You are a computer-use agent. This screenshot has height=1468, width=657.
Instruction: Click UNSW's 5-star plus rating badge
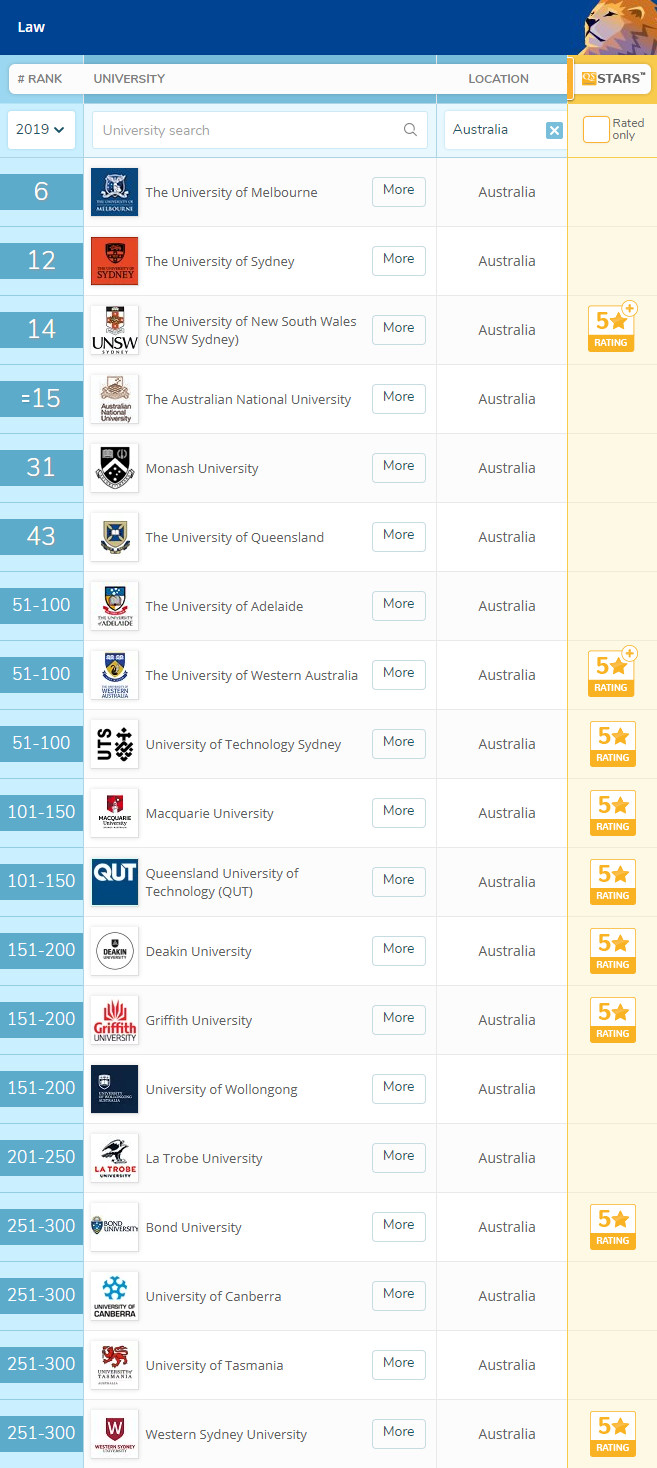pos(612,327)
